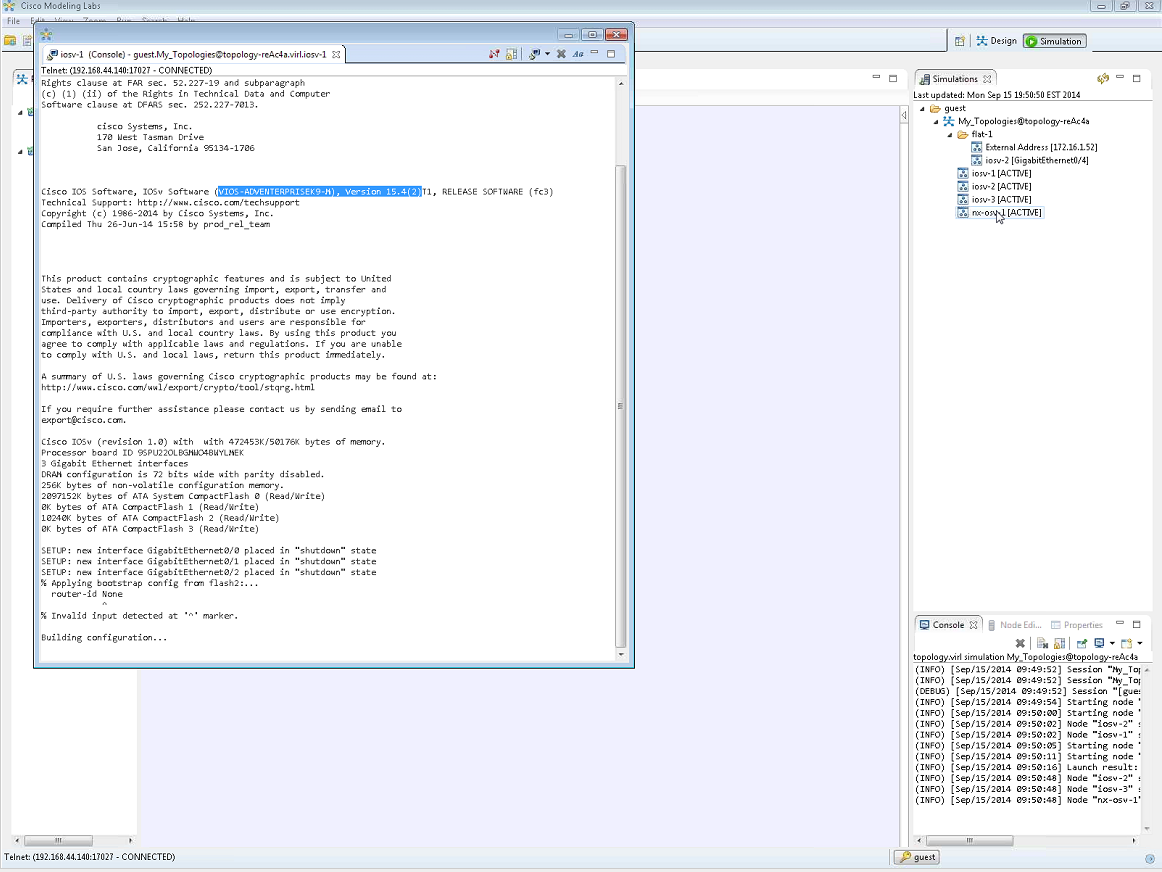Switch to the Node Editor tab
This screenshot has height=872, width=1162.
click(x=1015, y=625)
